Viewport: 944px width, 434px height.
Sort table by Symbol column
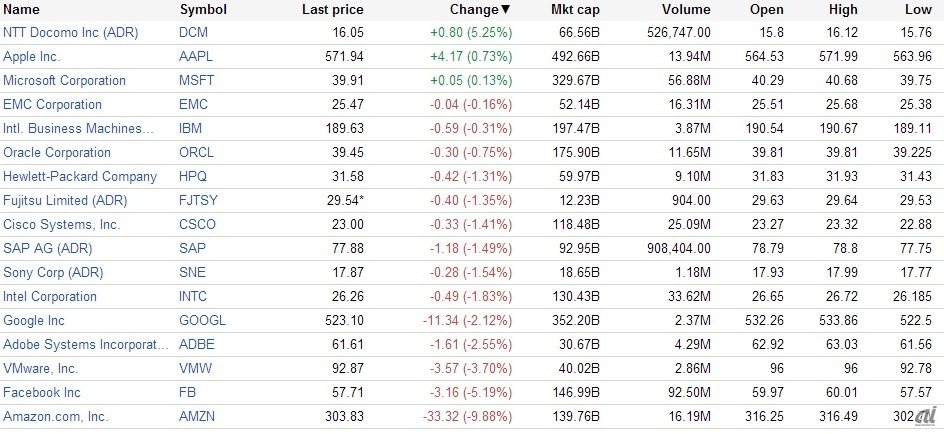[203, 9]
